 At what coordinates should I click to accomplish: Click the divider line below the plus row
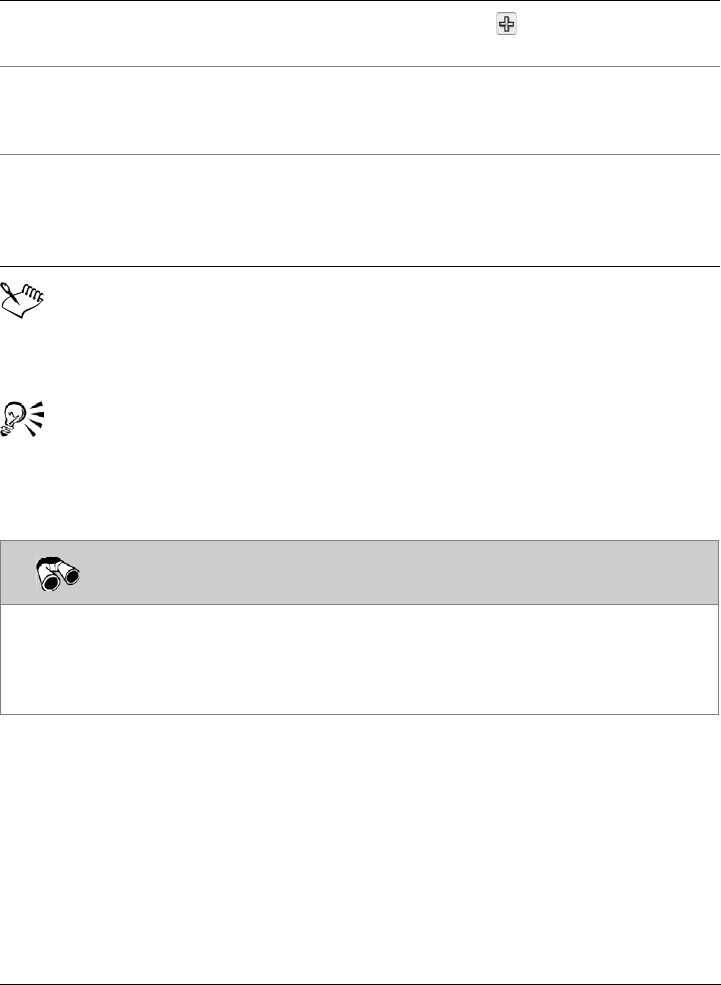point(360,67)
